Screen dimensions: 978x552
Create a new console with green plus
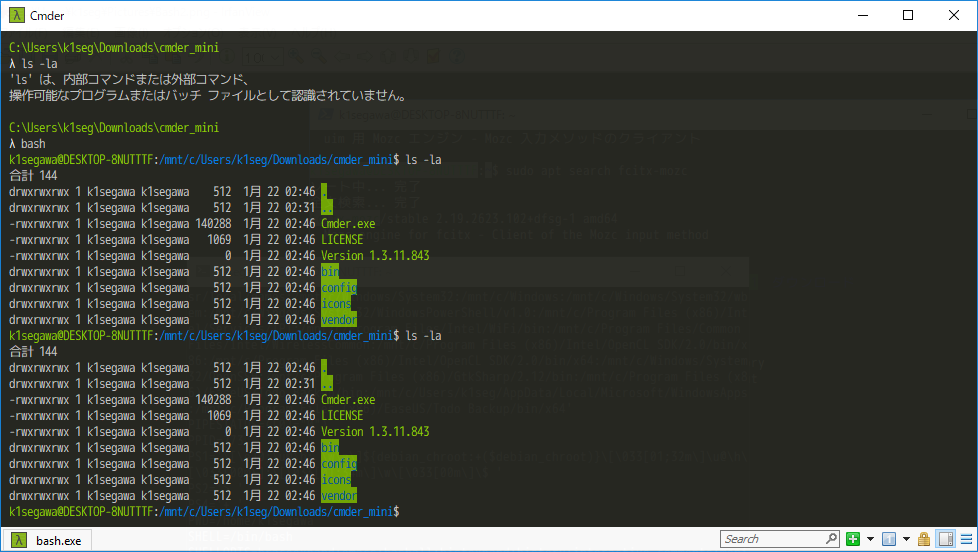[853, 539]
